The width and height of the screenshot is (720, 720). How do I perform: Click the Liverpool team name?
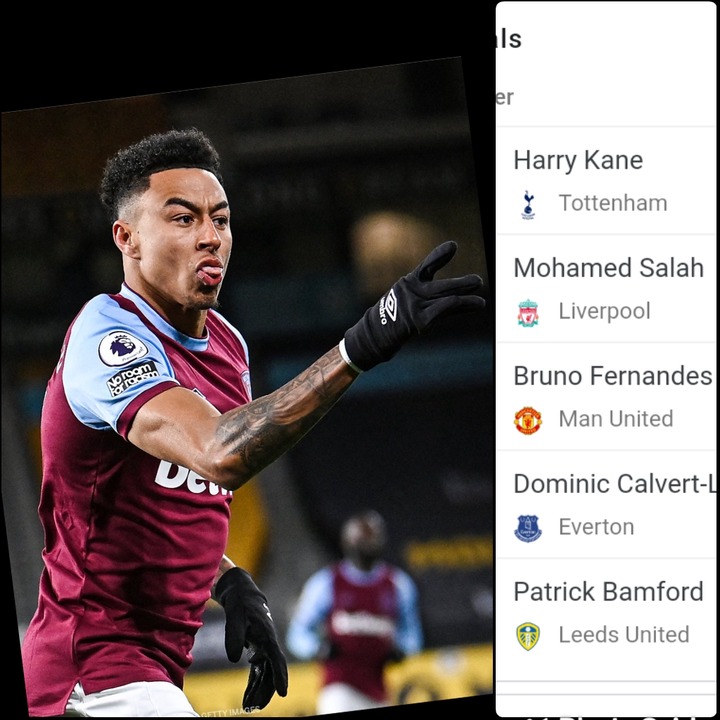coord(604,311)
